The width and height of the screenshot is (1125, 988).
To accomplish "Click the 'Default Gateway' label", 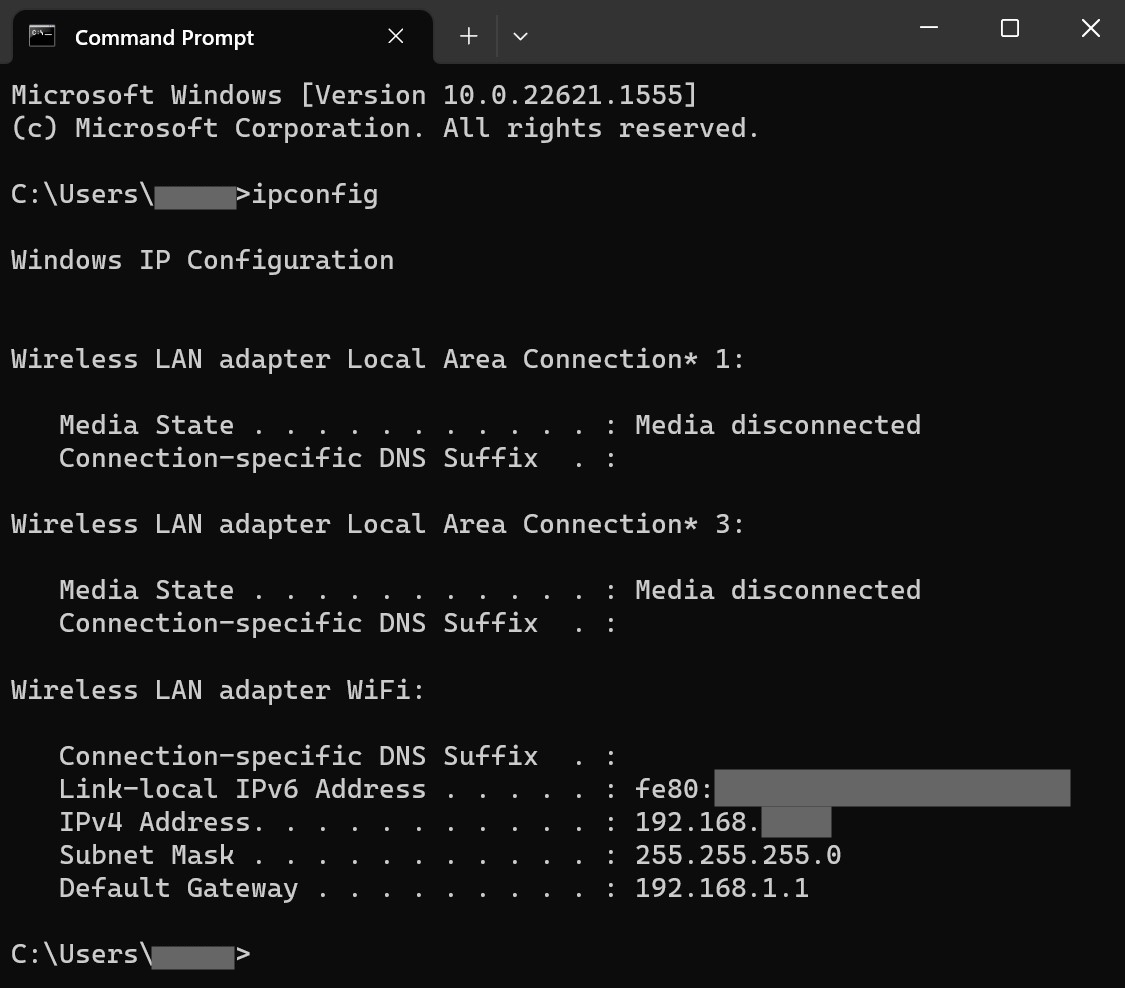I will [179, 888].
